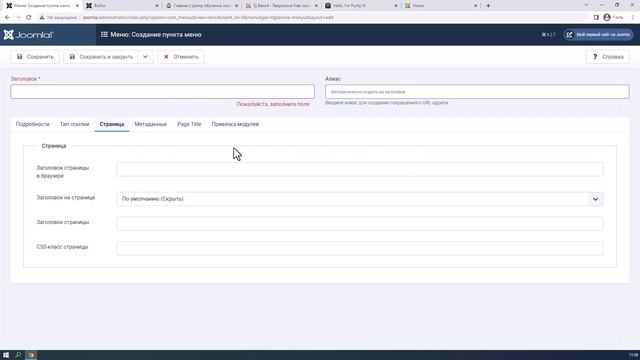
Task: Switch to third browser tab
Action: (x=201, y=6)
